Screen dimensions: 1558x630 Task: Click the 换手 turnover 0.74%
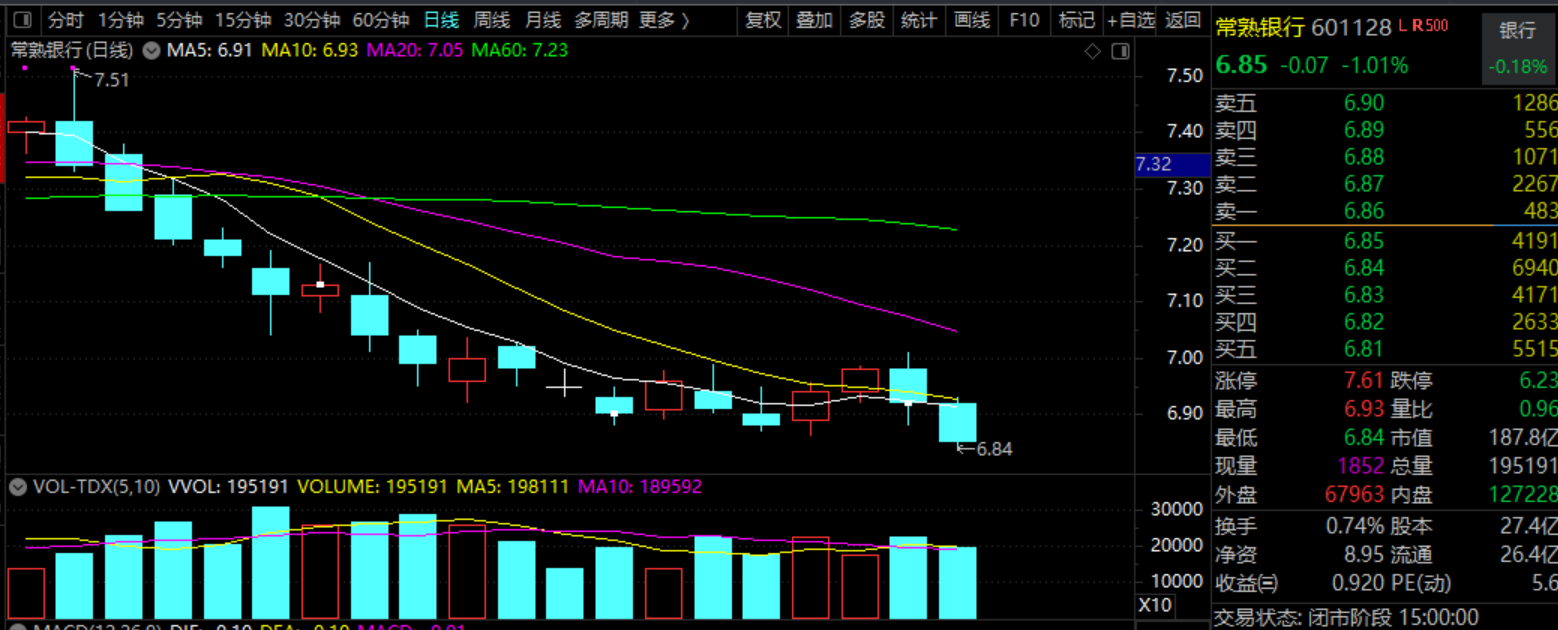[x=1355, y=526]
